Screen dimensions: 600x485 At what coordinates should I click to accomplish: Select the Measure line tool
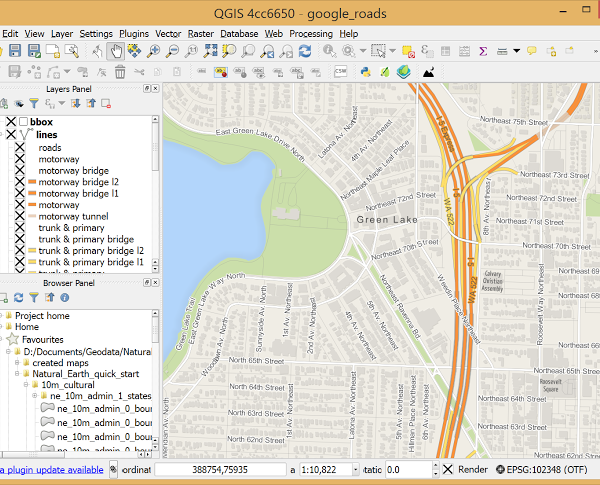502,51
